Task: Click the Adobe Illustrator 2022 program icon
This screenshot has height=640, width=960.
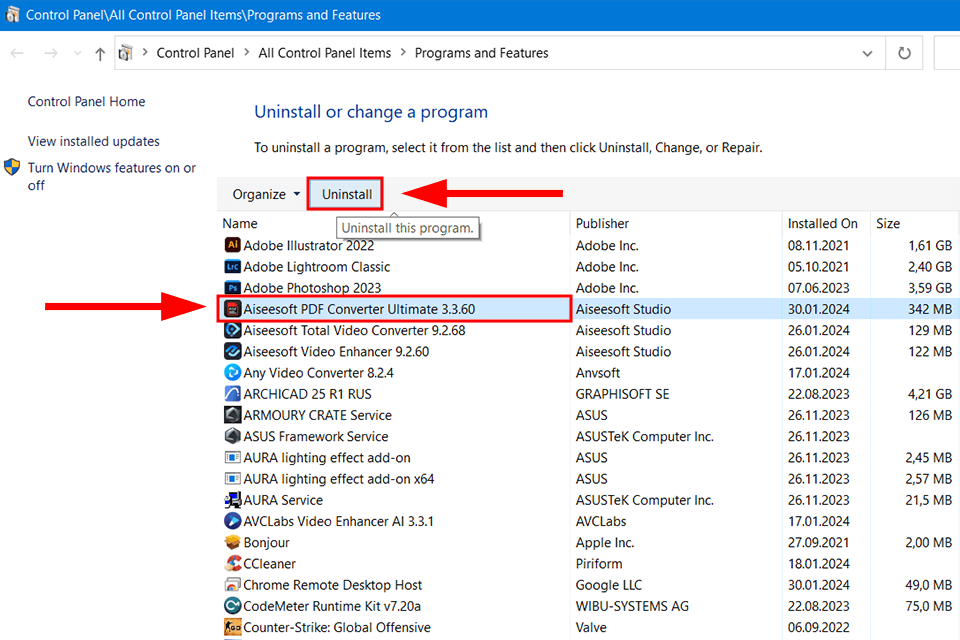Action: [233, 245]
